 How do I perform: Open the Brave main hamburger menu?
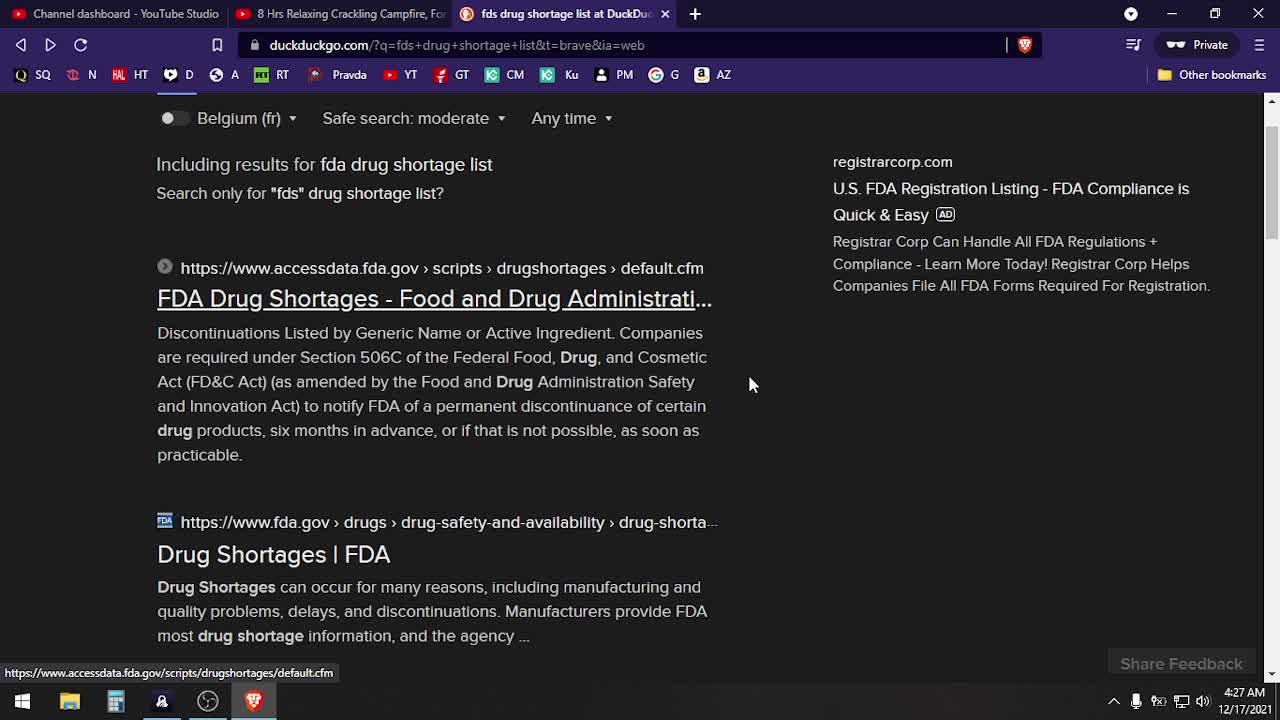click(1259, 45)
